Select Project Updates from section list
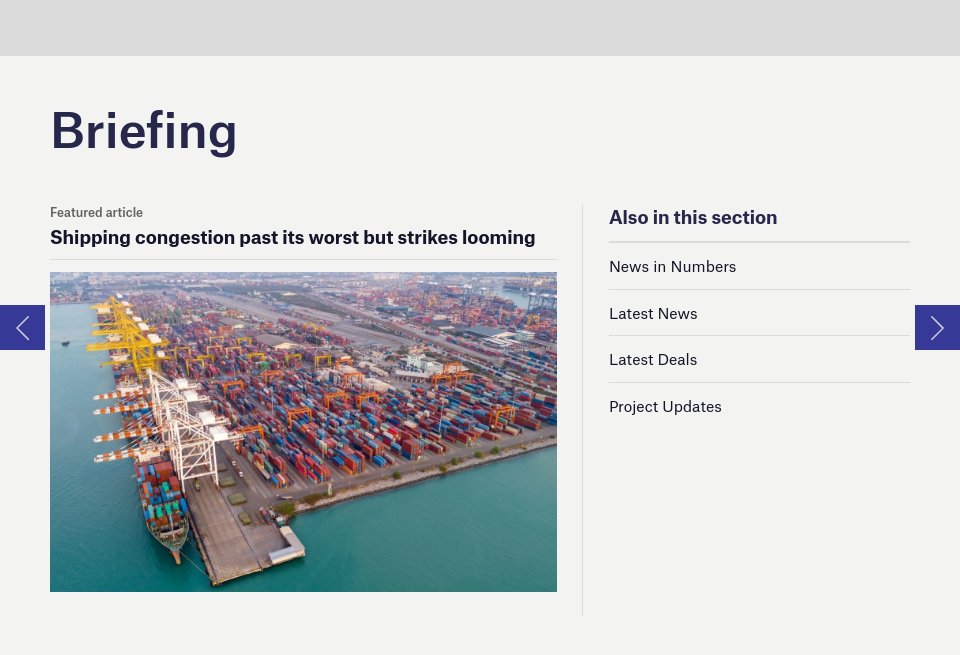 click(665, 406)
